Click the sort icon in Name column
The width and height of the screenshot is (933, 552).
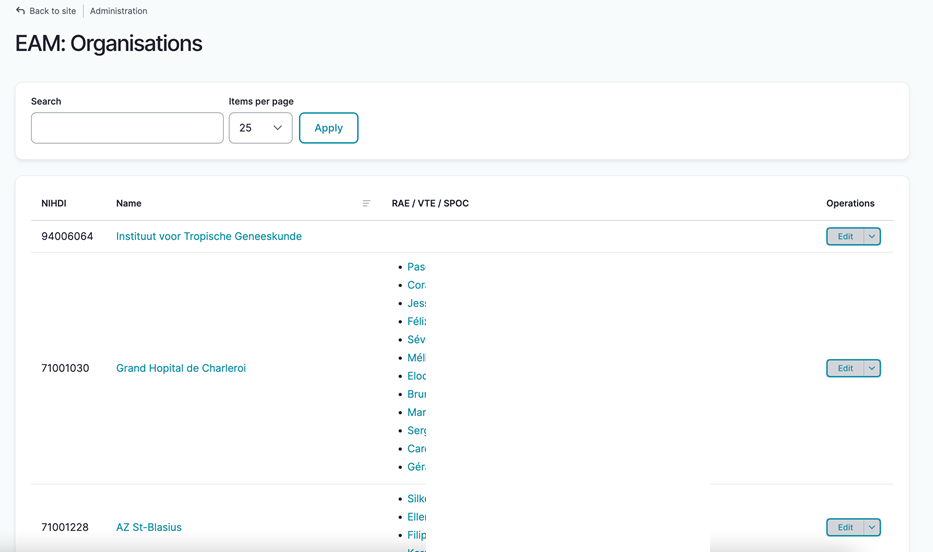[x=366, y=203]
